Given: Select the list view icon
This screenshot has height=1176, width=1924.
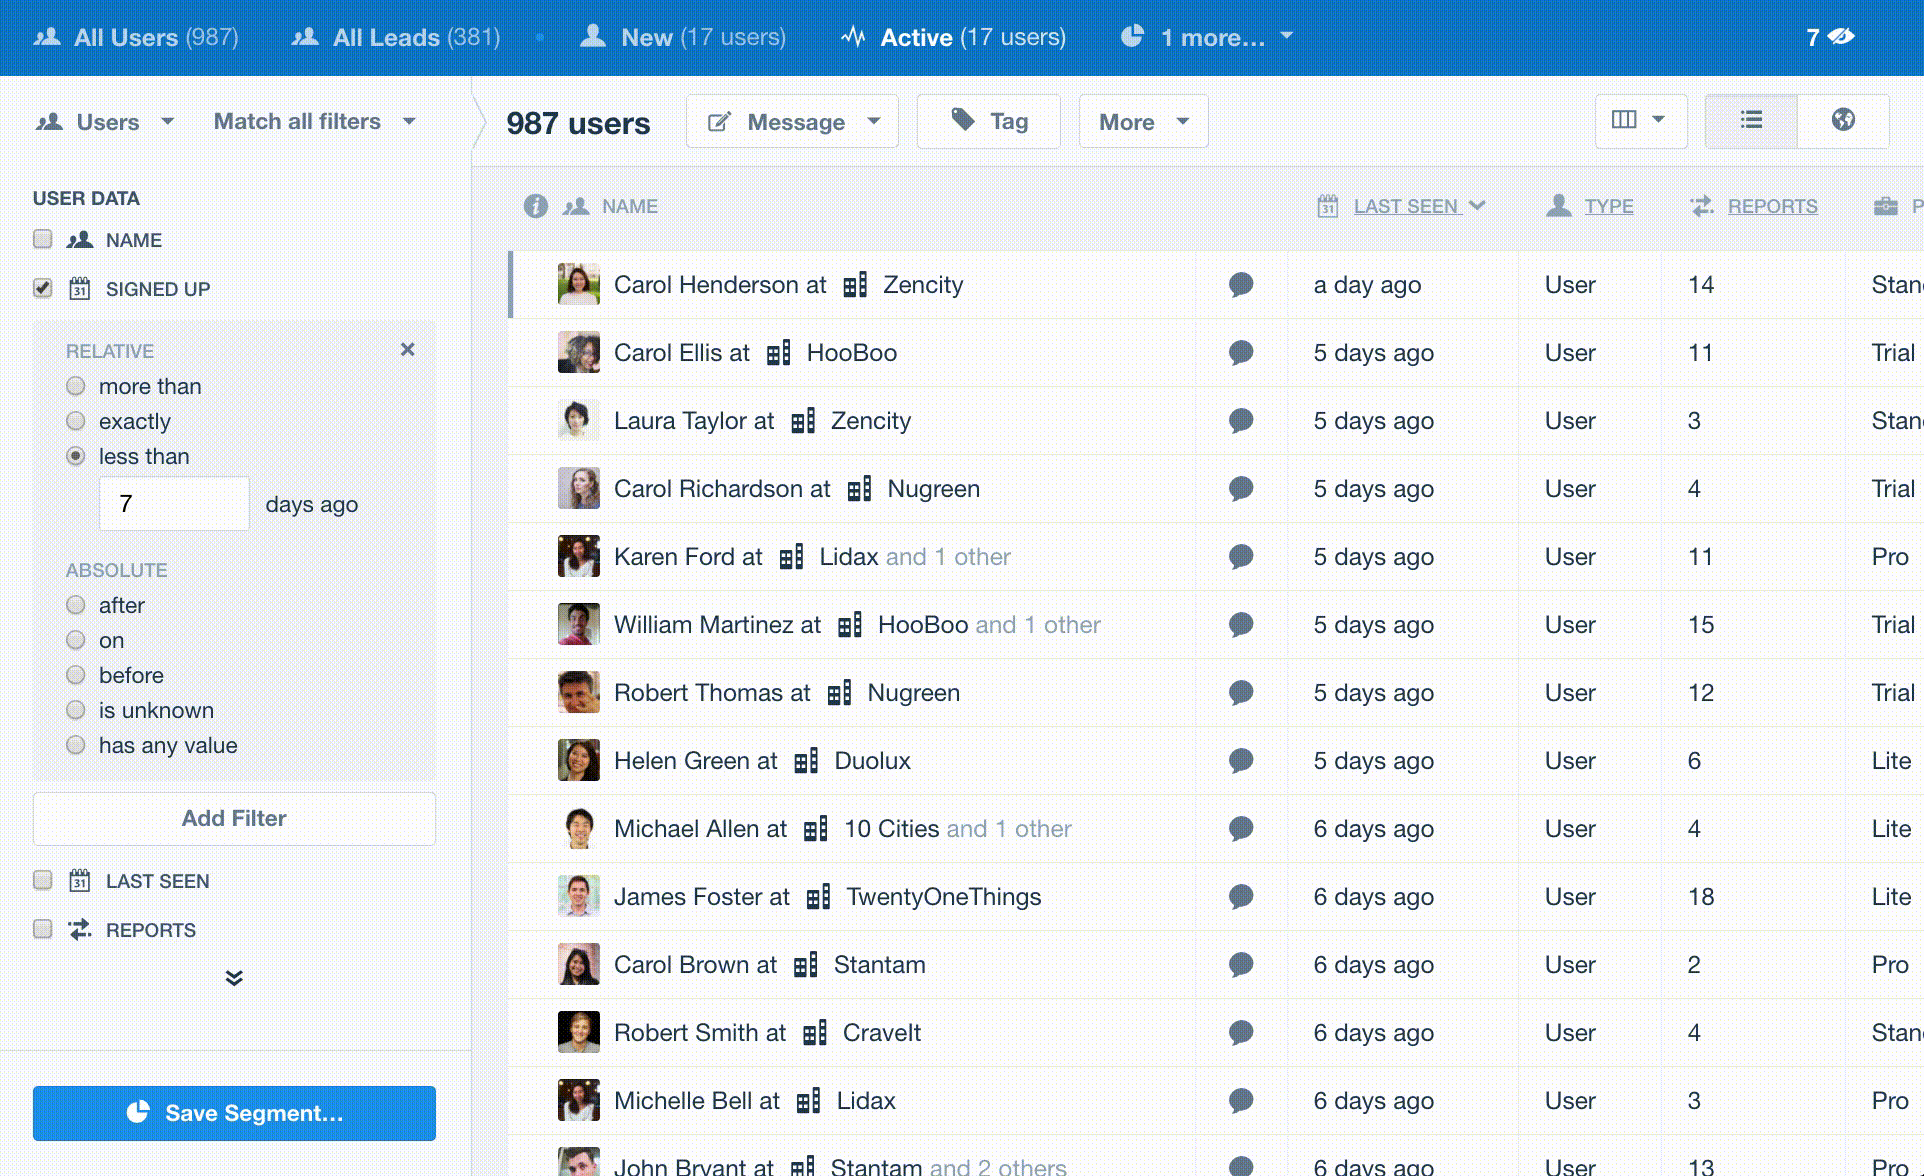Looking at the screenshot, I should point(1750,121).
